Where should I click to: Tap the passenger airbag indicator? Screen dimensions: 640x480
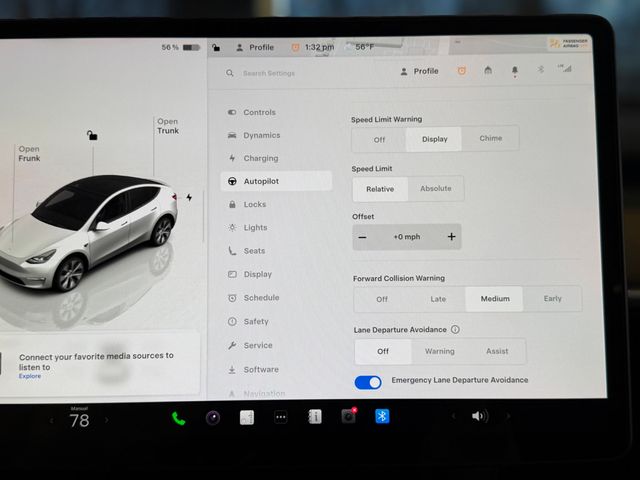coord(569,43)
